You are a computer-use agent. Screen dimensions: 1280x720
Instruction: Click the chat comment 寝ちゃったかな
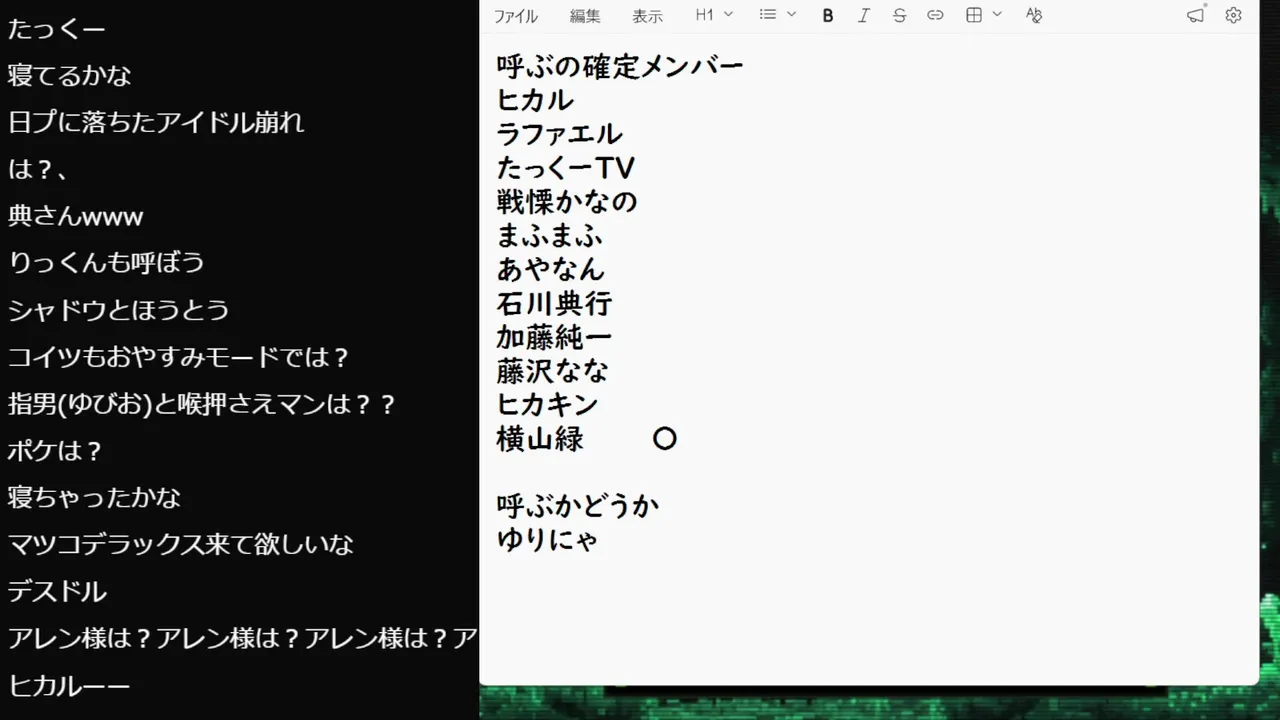(x=94, y=497)
